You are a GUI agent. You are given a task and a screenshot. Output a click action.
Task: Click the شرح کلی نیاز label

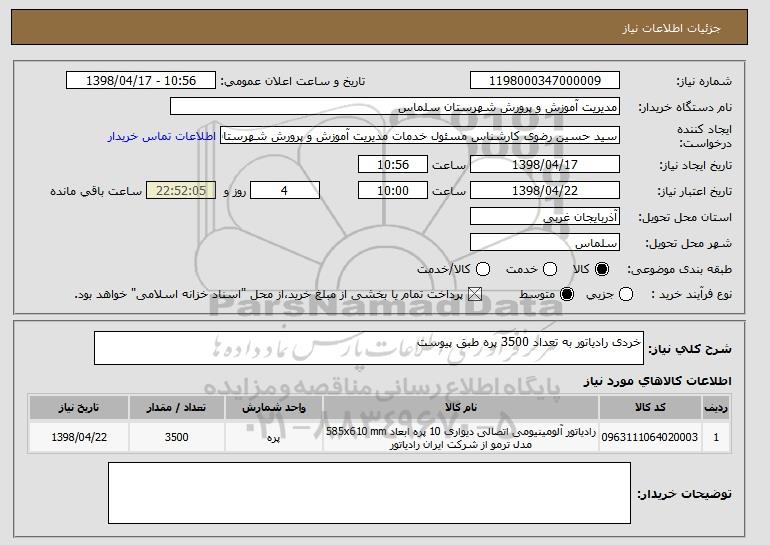click(690, 349)
